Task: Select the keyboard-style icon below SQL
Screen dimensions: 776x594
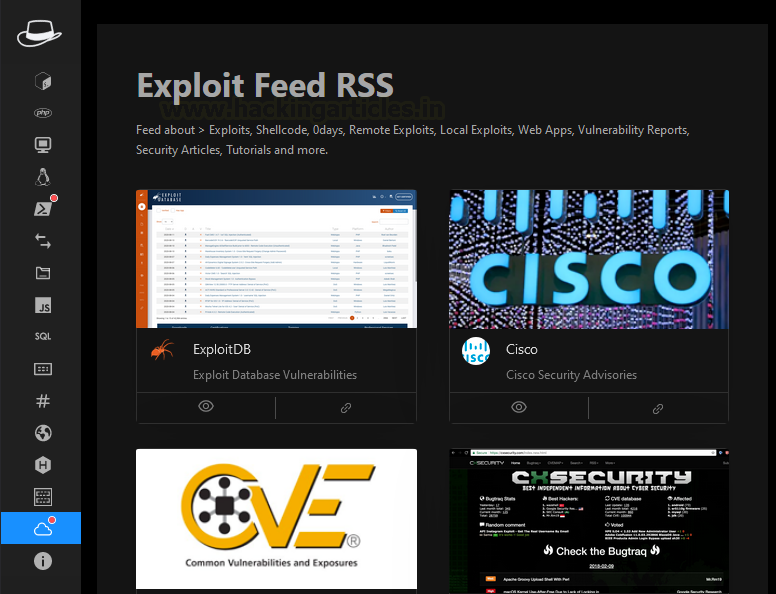Action: [43, 369]
